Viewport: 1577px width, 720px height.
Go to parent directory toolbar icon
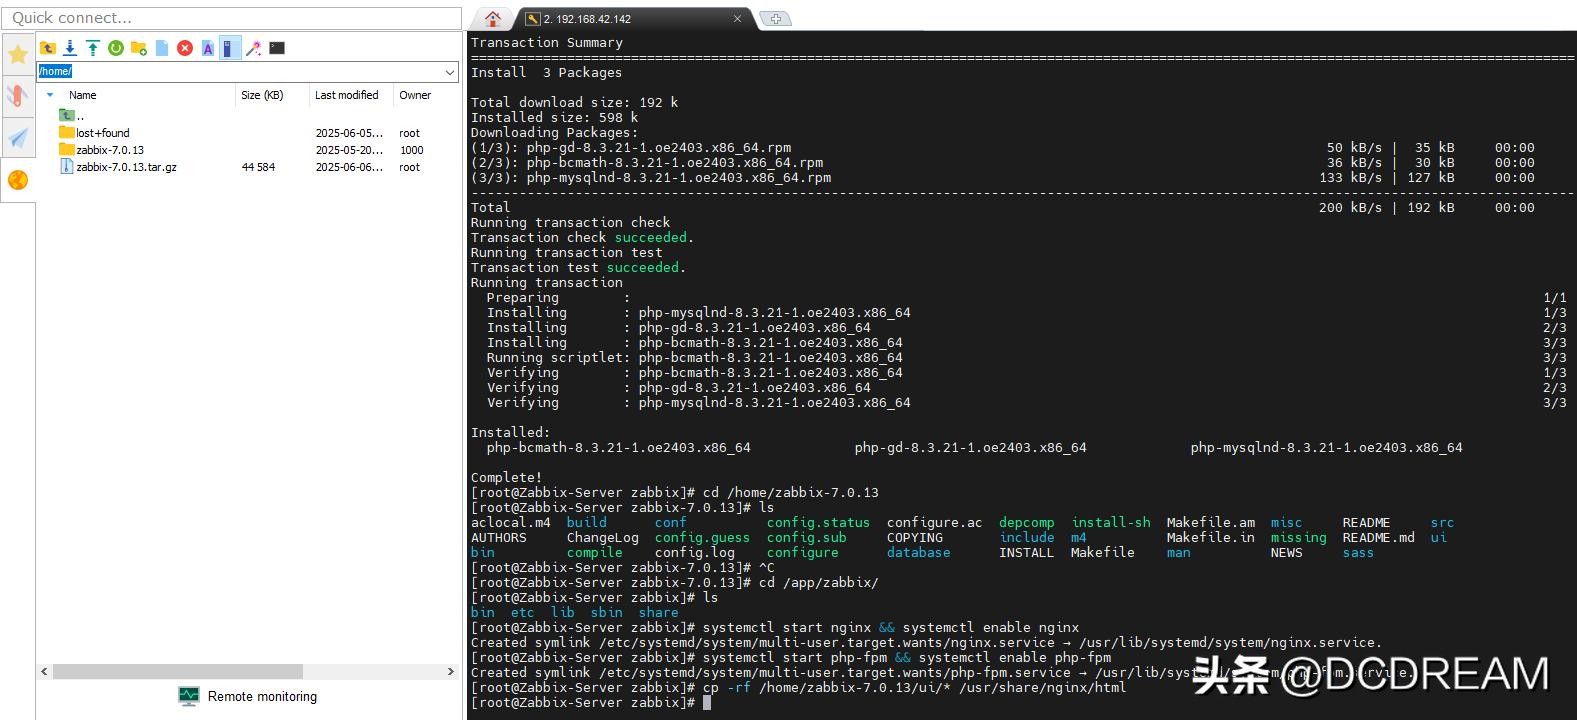[x=47, y=48]
